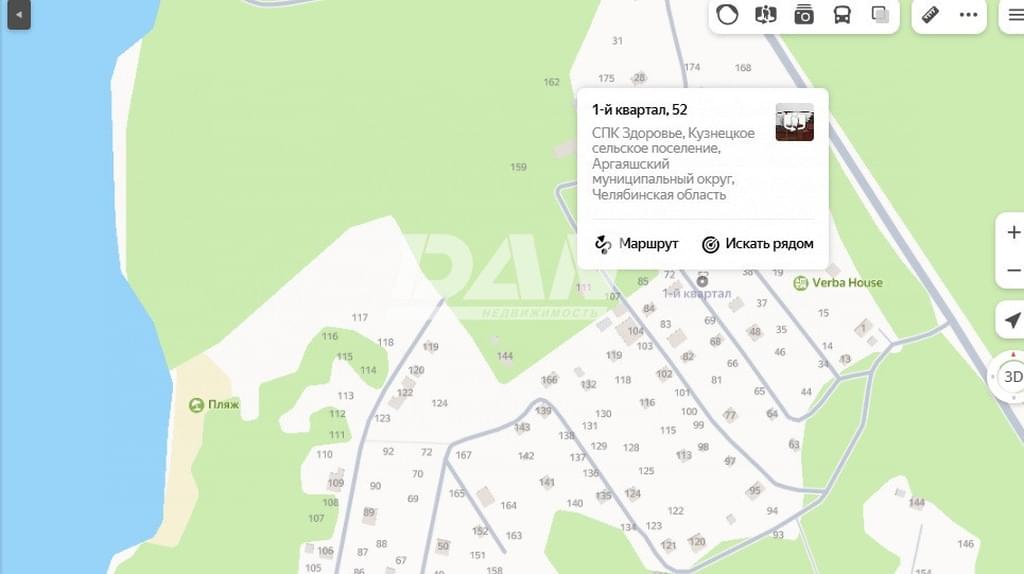1024x574 pixels.
Task: Locate my position with arrow icon
Action: [x=1012, y=320]
